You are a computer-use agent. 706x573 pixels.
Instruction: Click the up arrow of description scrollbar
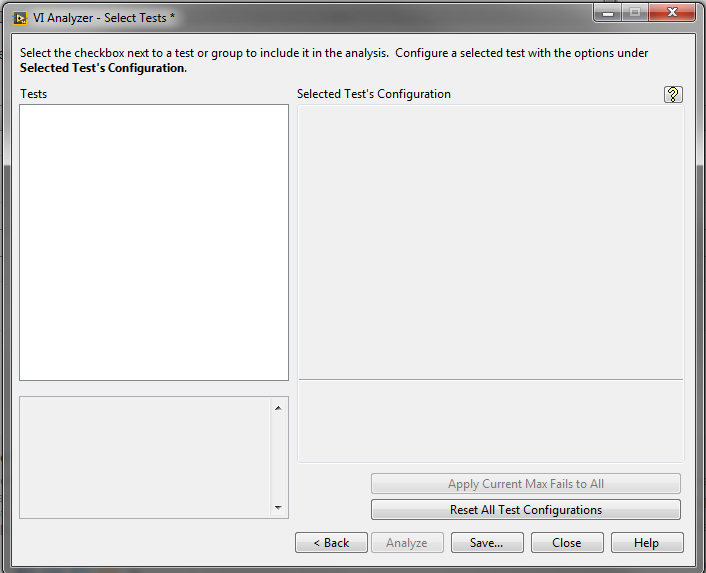coord(278,408)
